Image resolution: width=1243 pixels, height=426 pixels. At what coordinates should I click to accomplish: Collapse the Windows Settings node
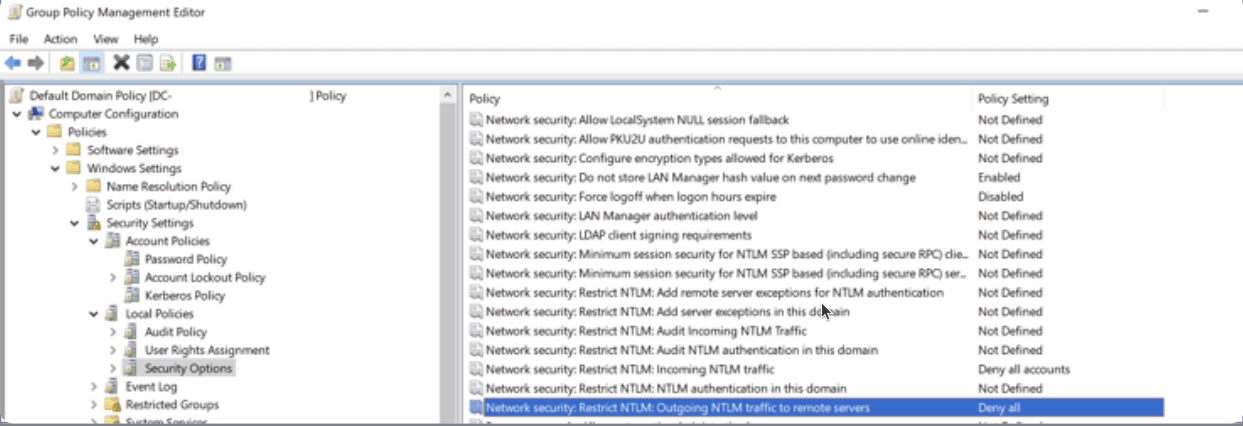coord(55,168)
